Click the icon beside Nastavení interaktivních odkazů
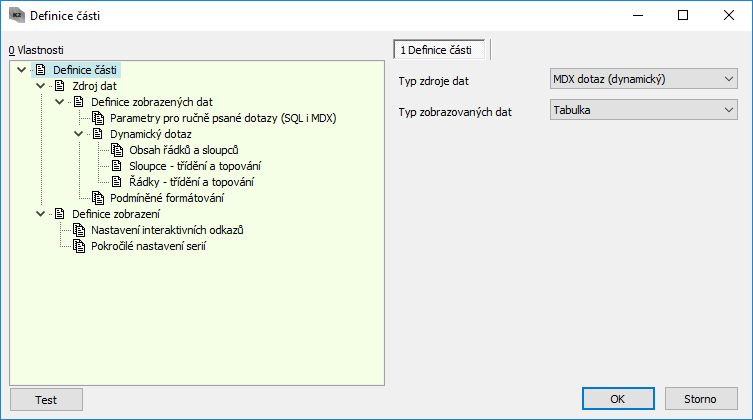Viewport: 753px width, 420px height. [x=79, y=230]
